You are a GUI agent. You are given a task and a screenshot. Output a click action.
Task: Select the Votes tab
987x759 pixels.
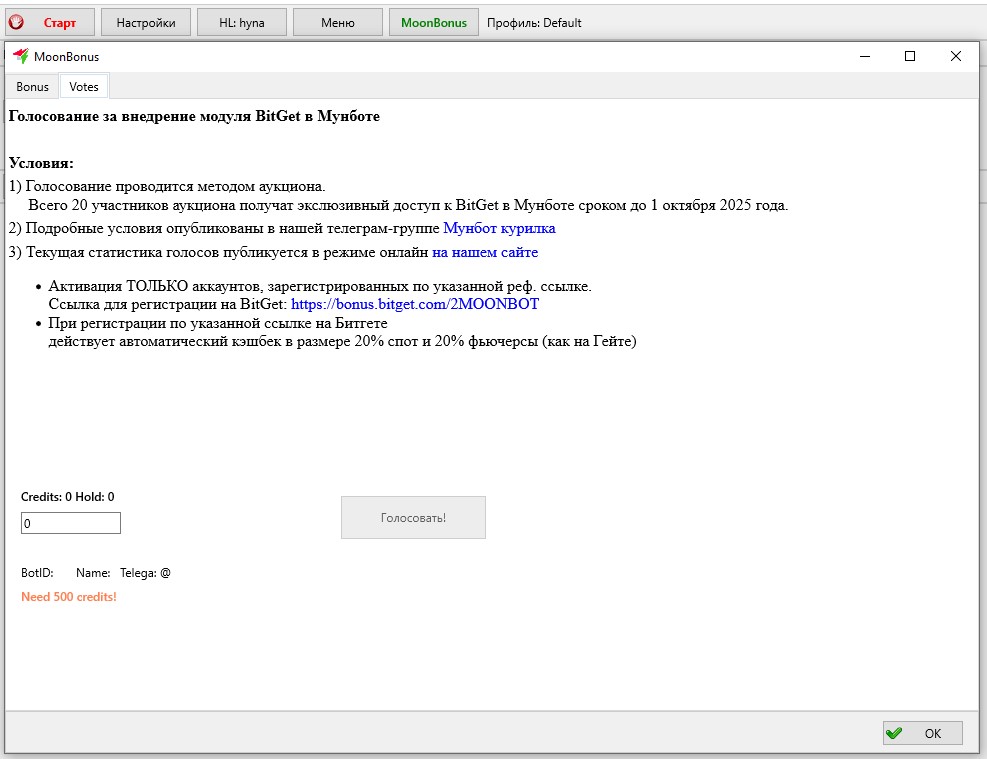tap(84, 87)
